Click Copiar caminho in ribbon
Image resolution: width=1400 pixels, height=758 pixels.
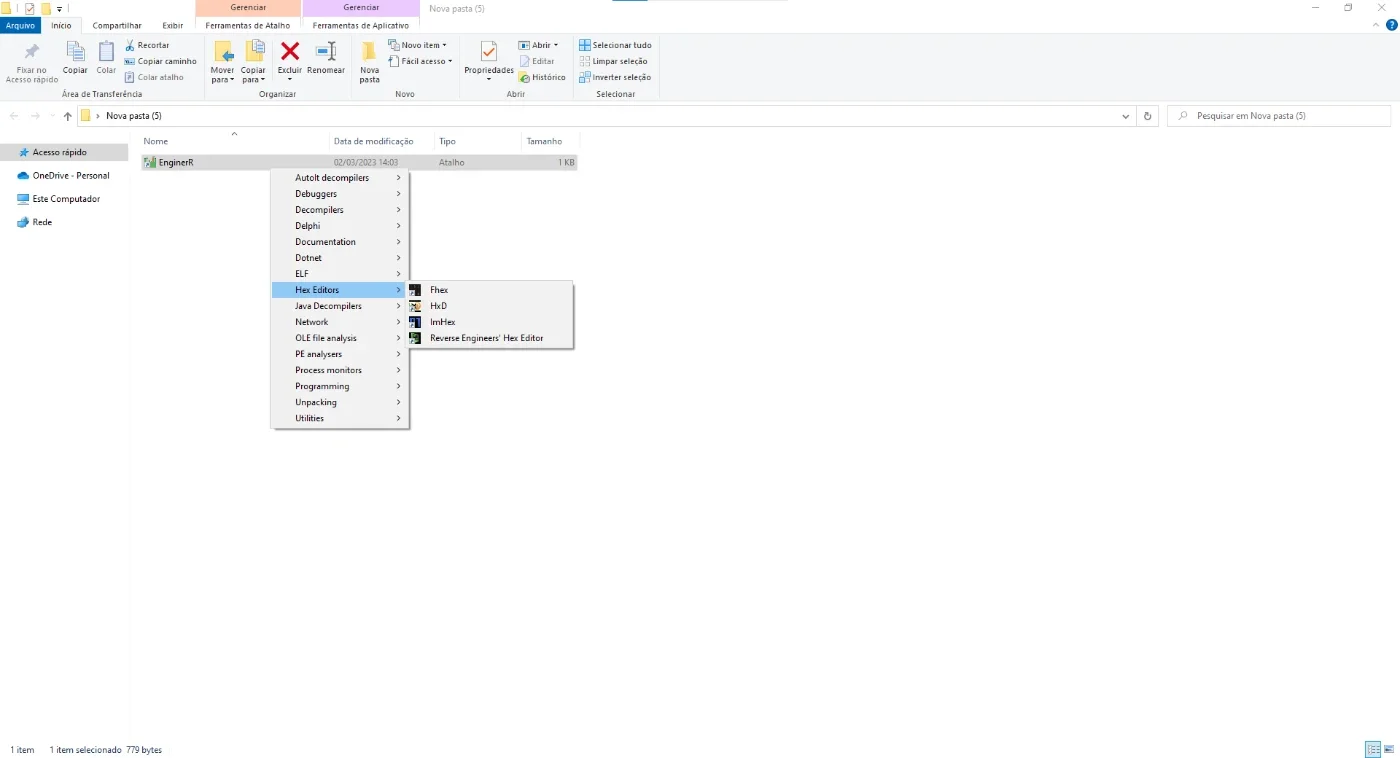pyautogui.click(x=160, y=61)
